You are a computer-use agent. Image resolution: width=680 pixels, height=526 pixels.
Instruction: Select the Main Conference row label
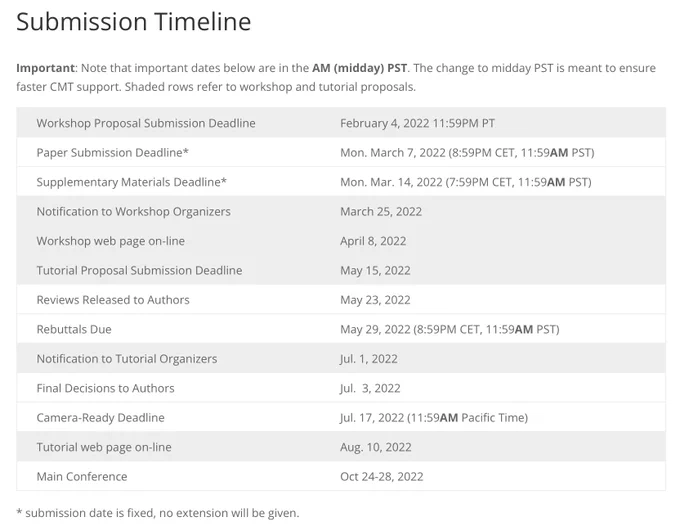click(x=82, y=477)
